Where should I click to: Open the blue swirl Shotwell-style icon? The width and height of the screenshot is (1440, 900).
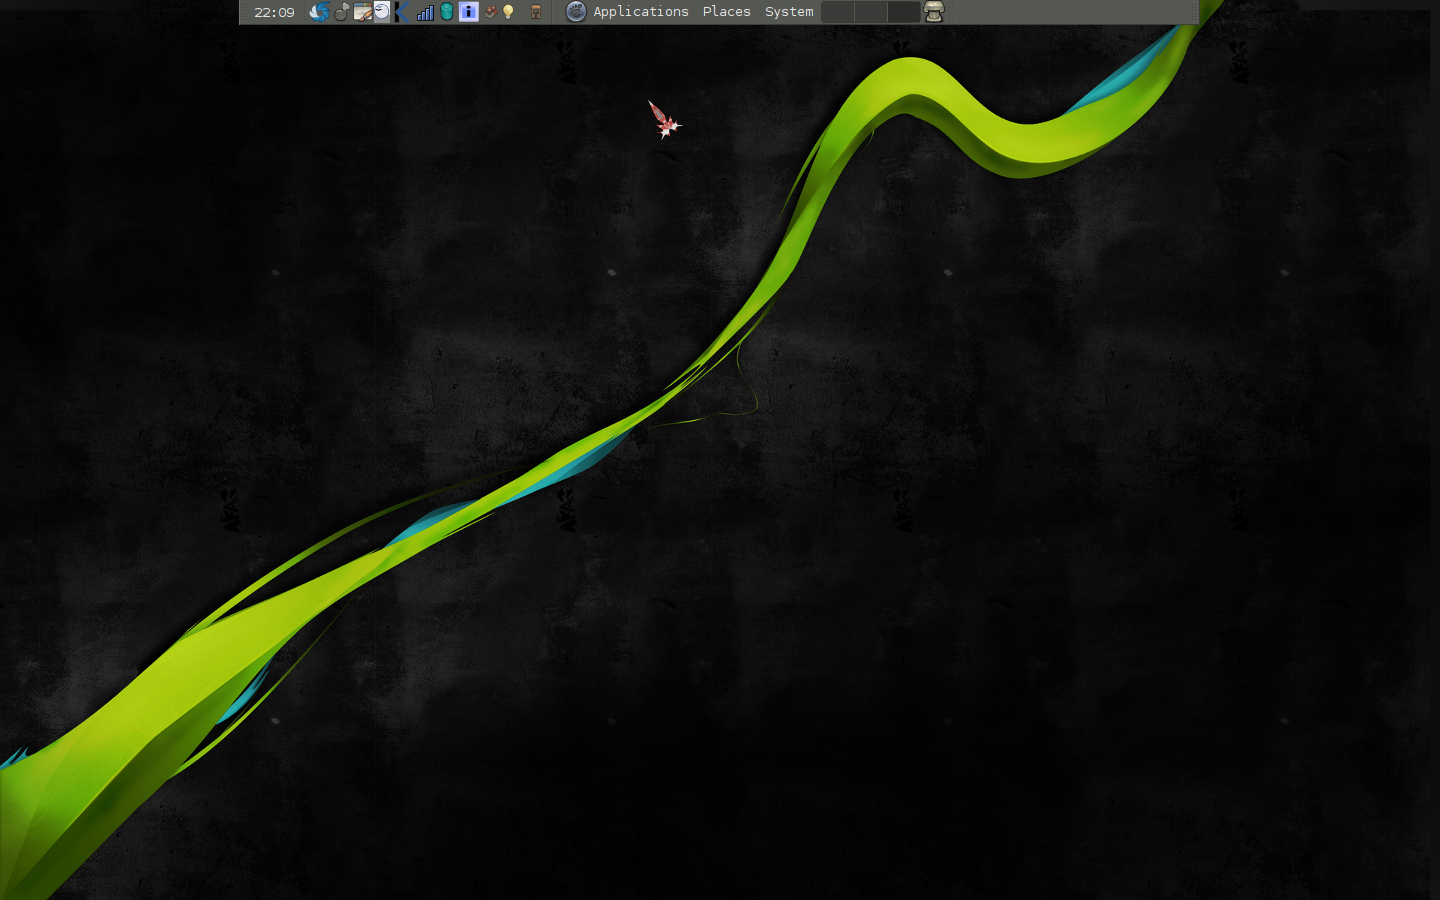pyautogui.click(x=319, y=12)
